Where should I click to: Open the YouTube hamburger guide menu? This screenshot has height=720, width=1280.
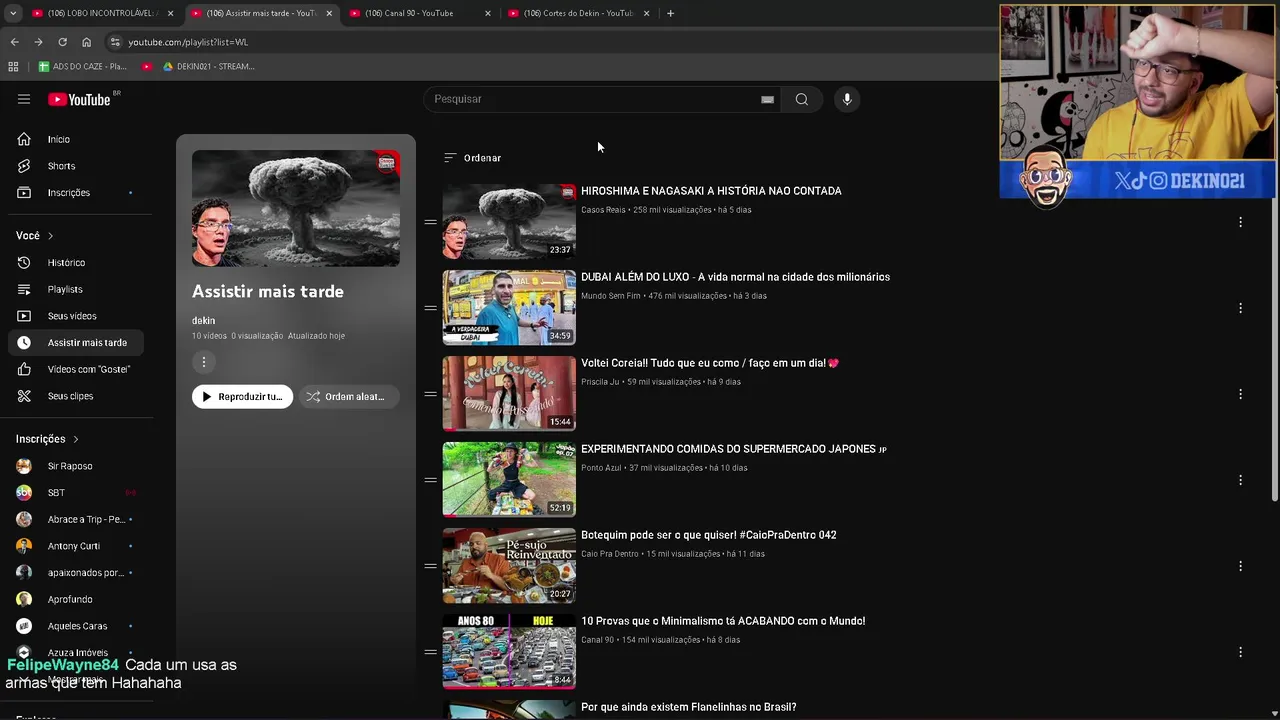click(24, 99)
